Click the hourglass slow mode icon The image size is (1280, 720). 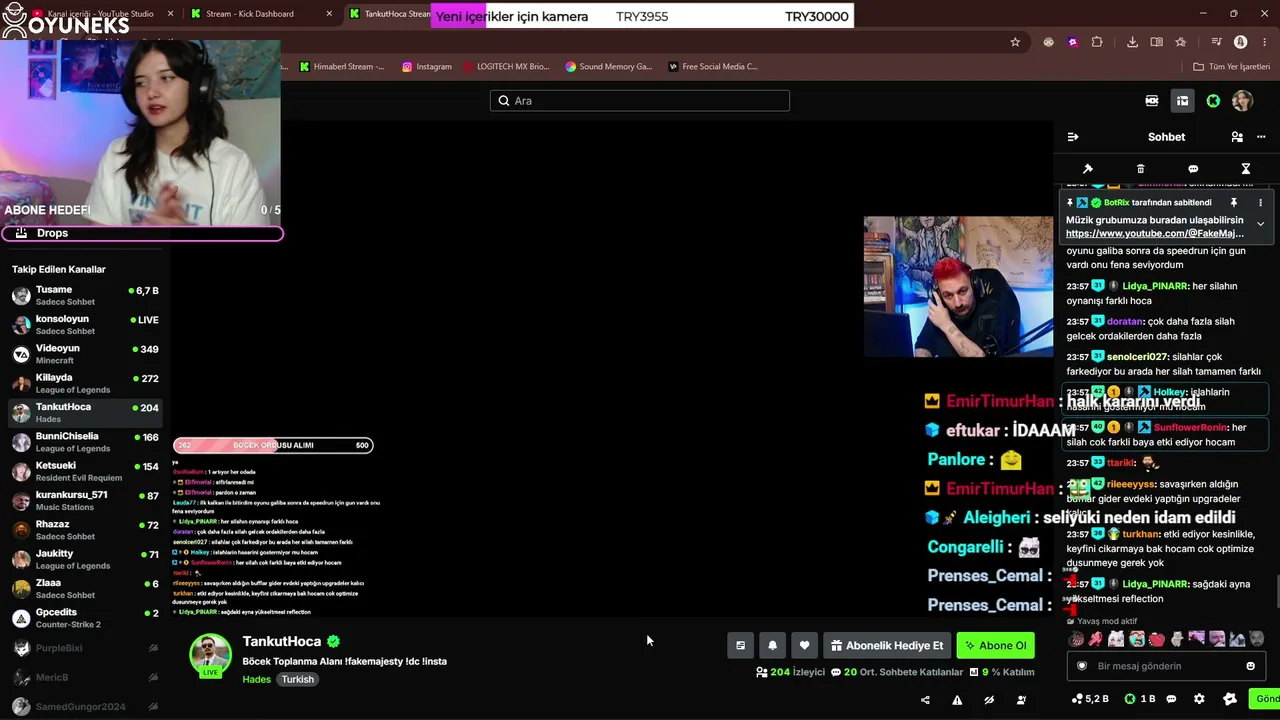point(1245,169)
